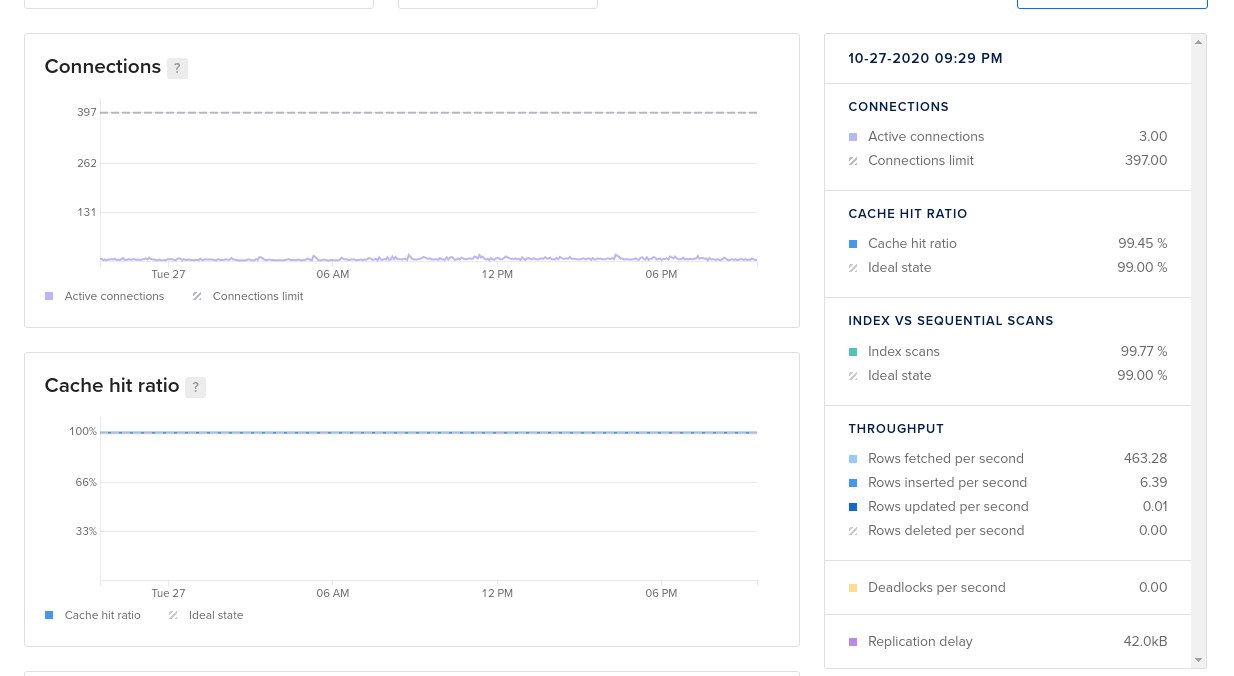Open the Connections chart help icon
Screen dimensions: 1234x676
pyautogui.click(x=177, y=68)
